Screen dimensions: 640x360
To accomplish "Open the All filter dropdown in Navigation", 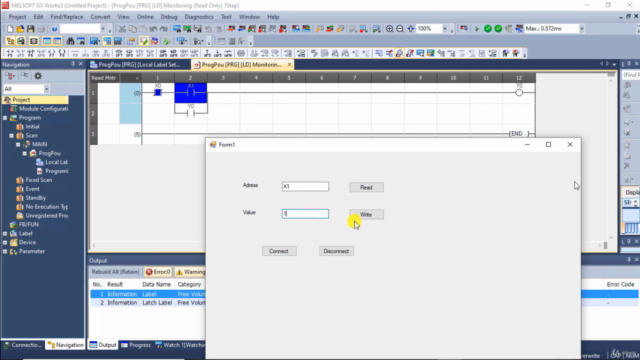I will (x=47, y=89).
